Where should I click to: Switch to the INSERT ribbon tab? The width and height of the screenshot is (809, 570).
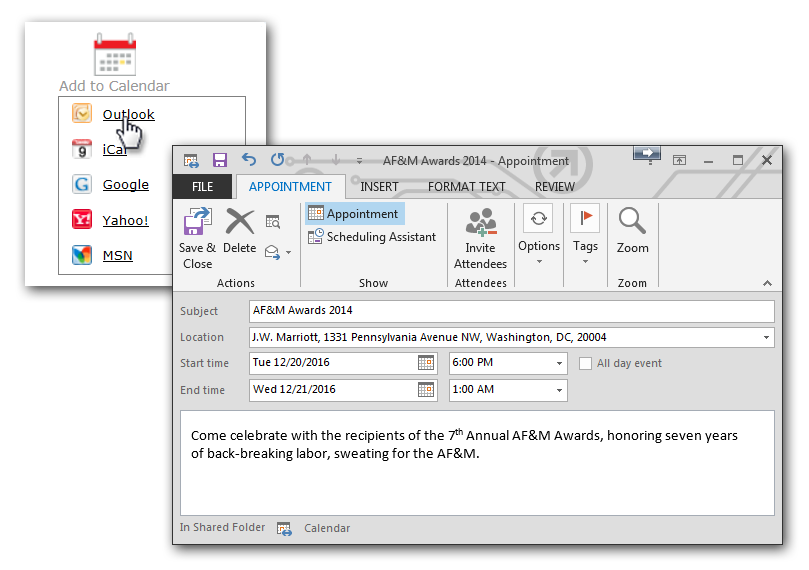tap(379, 187)
